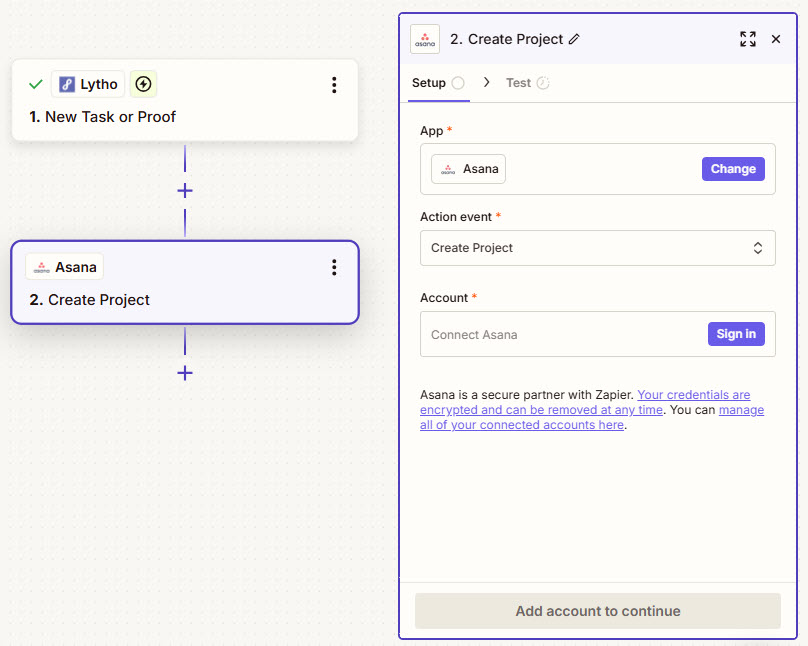The height and width of the screenshot is (646, 808).
Task: Click the Account field label
Action: pos(444,298)
